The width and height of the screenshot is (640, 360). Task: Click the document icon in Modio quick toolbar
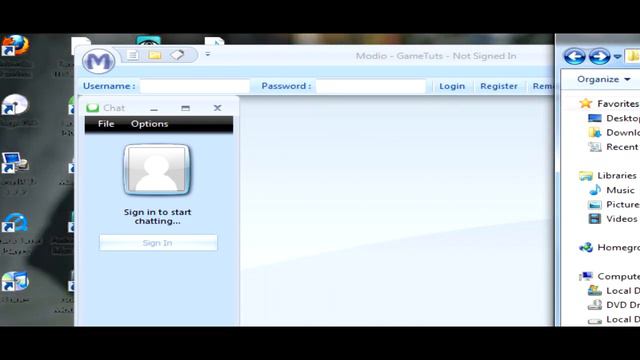(132, 55)
